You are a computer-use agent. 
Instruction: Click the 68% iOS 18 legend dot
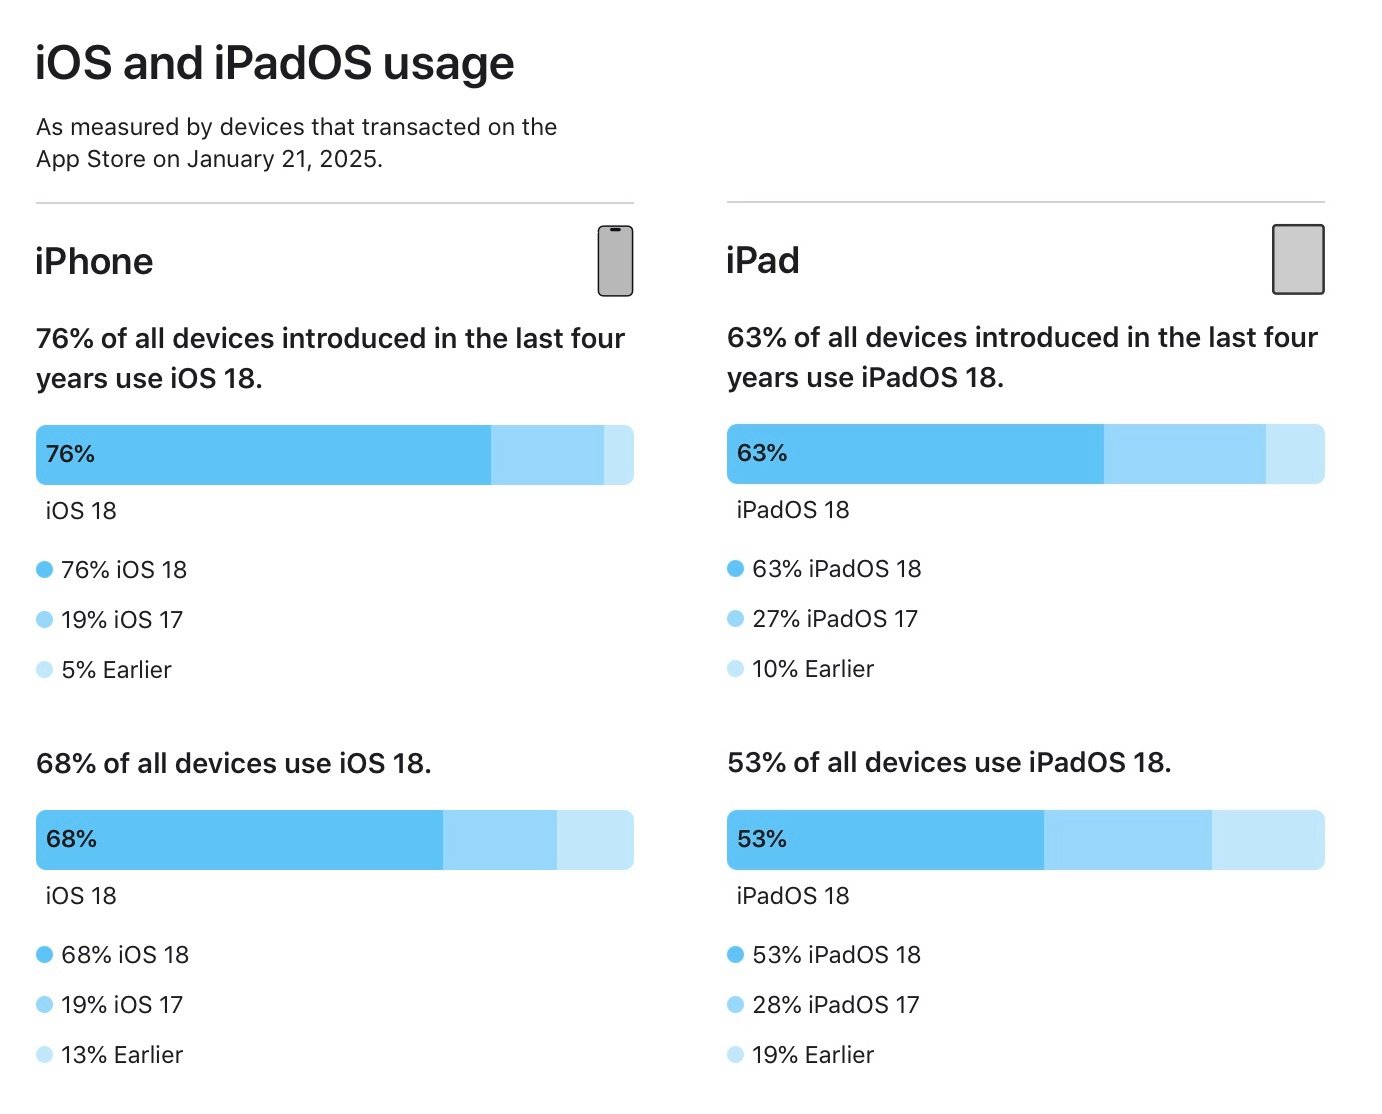click(x=44, y=955)
